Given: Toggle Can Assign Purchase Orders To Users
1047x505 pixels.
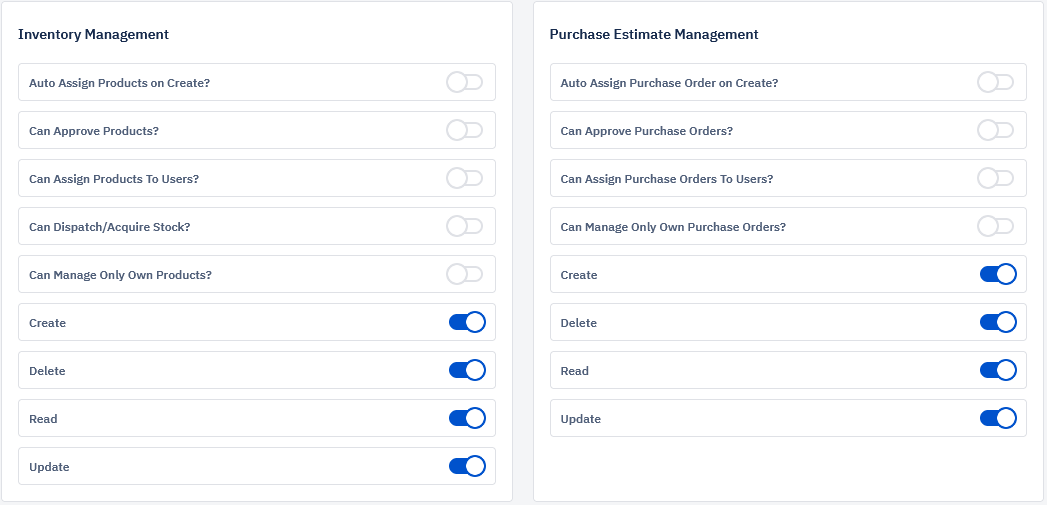Looking at the screenshot, I should [x=996, y=179].
